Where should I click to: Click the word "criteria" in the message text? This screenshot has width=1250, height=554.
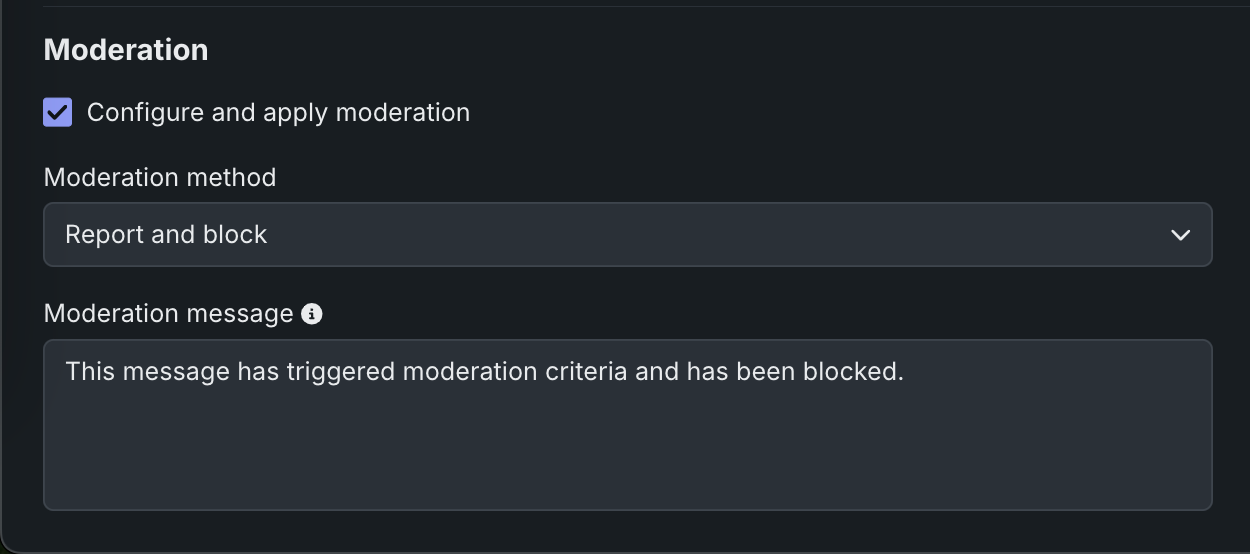(x=588, y=372)
